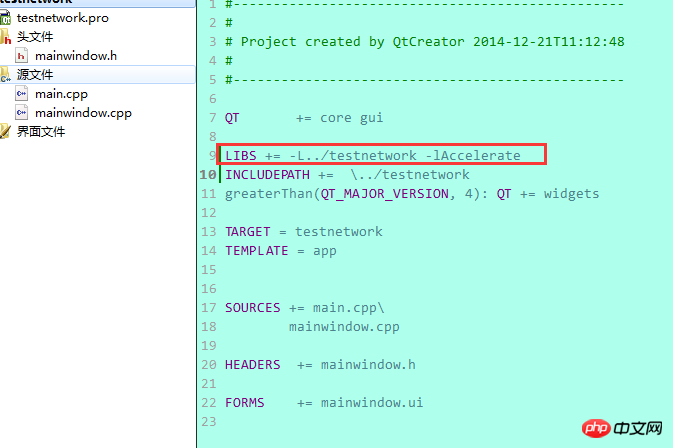Click the C++ file icon beside main.cpp
673x448 pixels.
[21, 94]
